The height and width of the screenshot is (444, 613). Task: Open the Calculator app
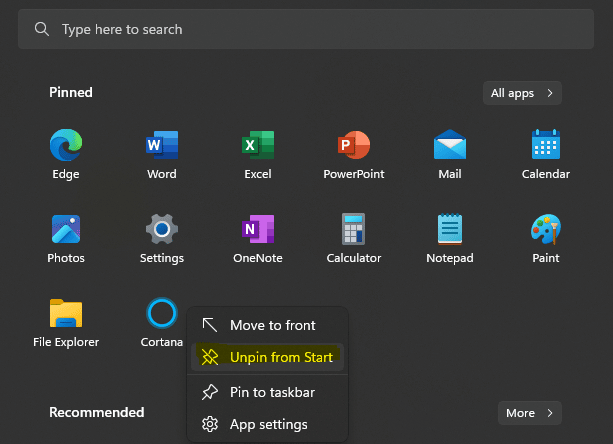(x=354, y=238)
